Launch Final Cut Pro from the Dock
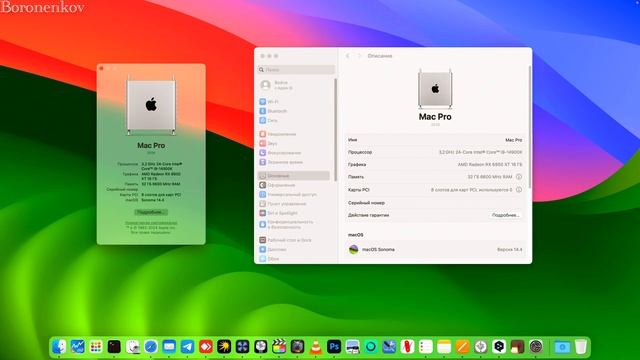This screenshot has height=360, width=640. 279,347
